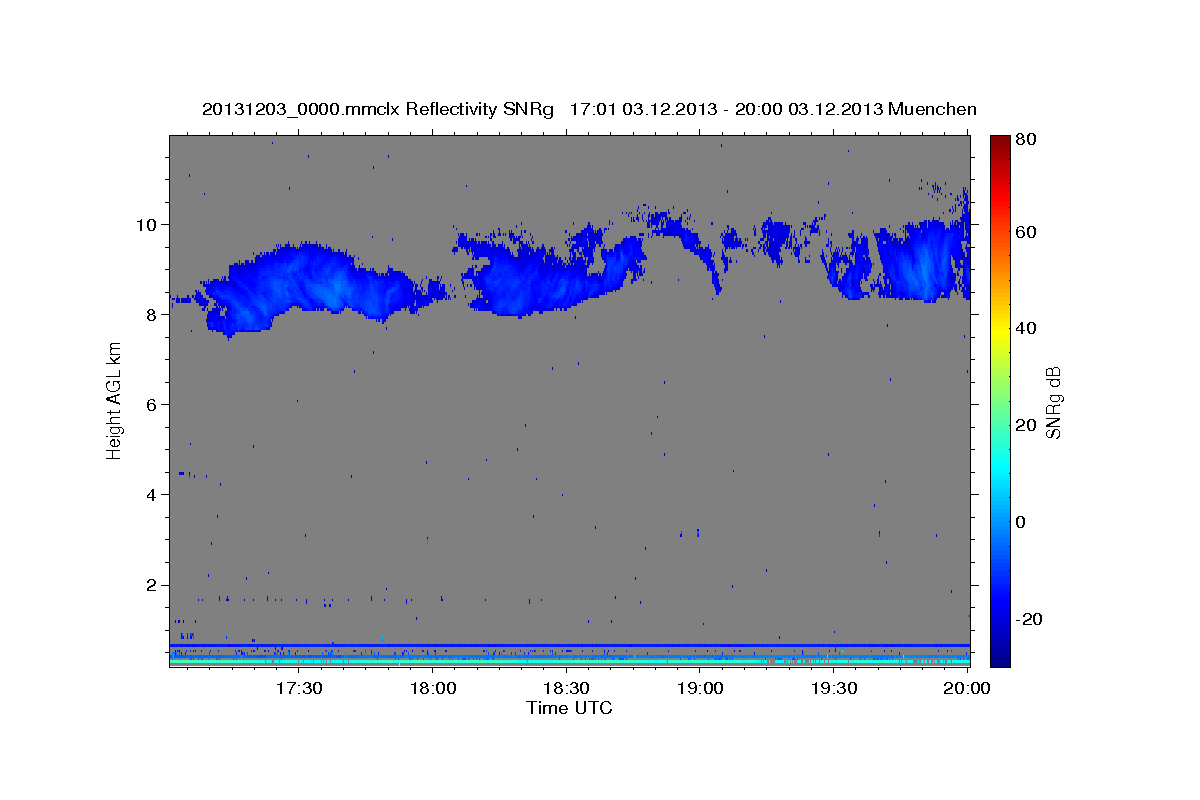
Task: Click the colorbar value 80
Action: [x=1025, y=140]
